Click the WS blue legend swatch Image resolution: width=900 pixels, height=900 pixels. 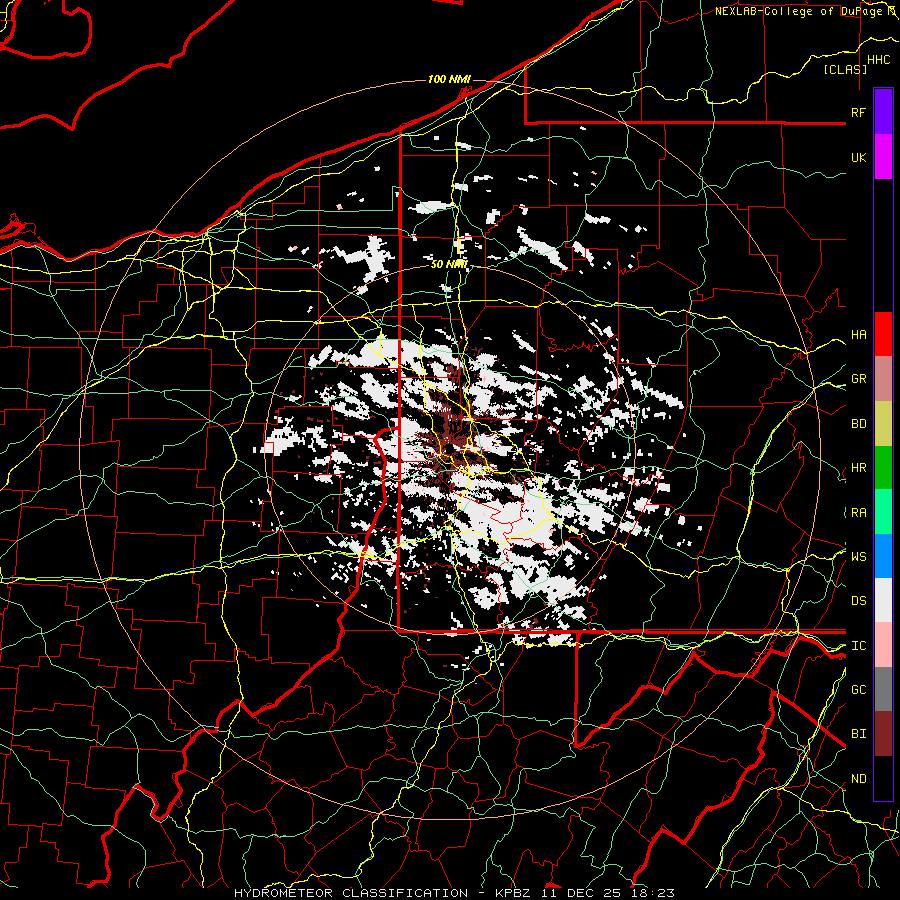[x=883, y=556]
